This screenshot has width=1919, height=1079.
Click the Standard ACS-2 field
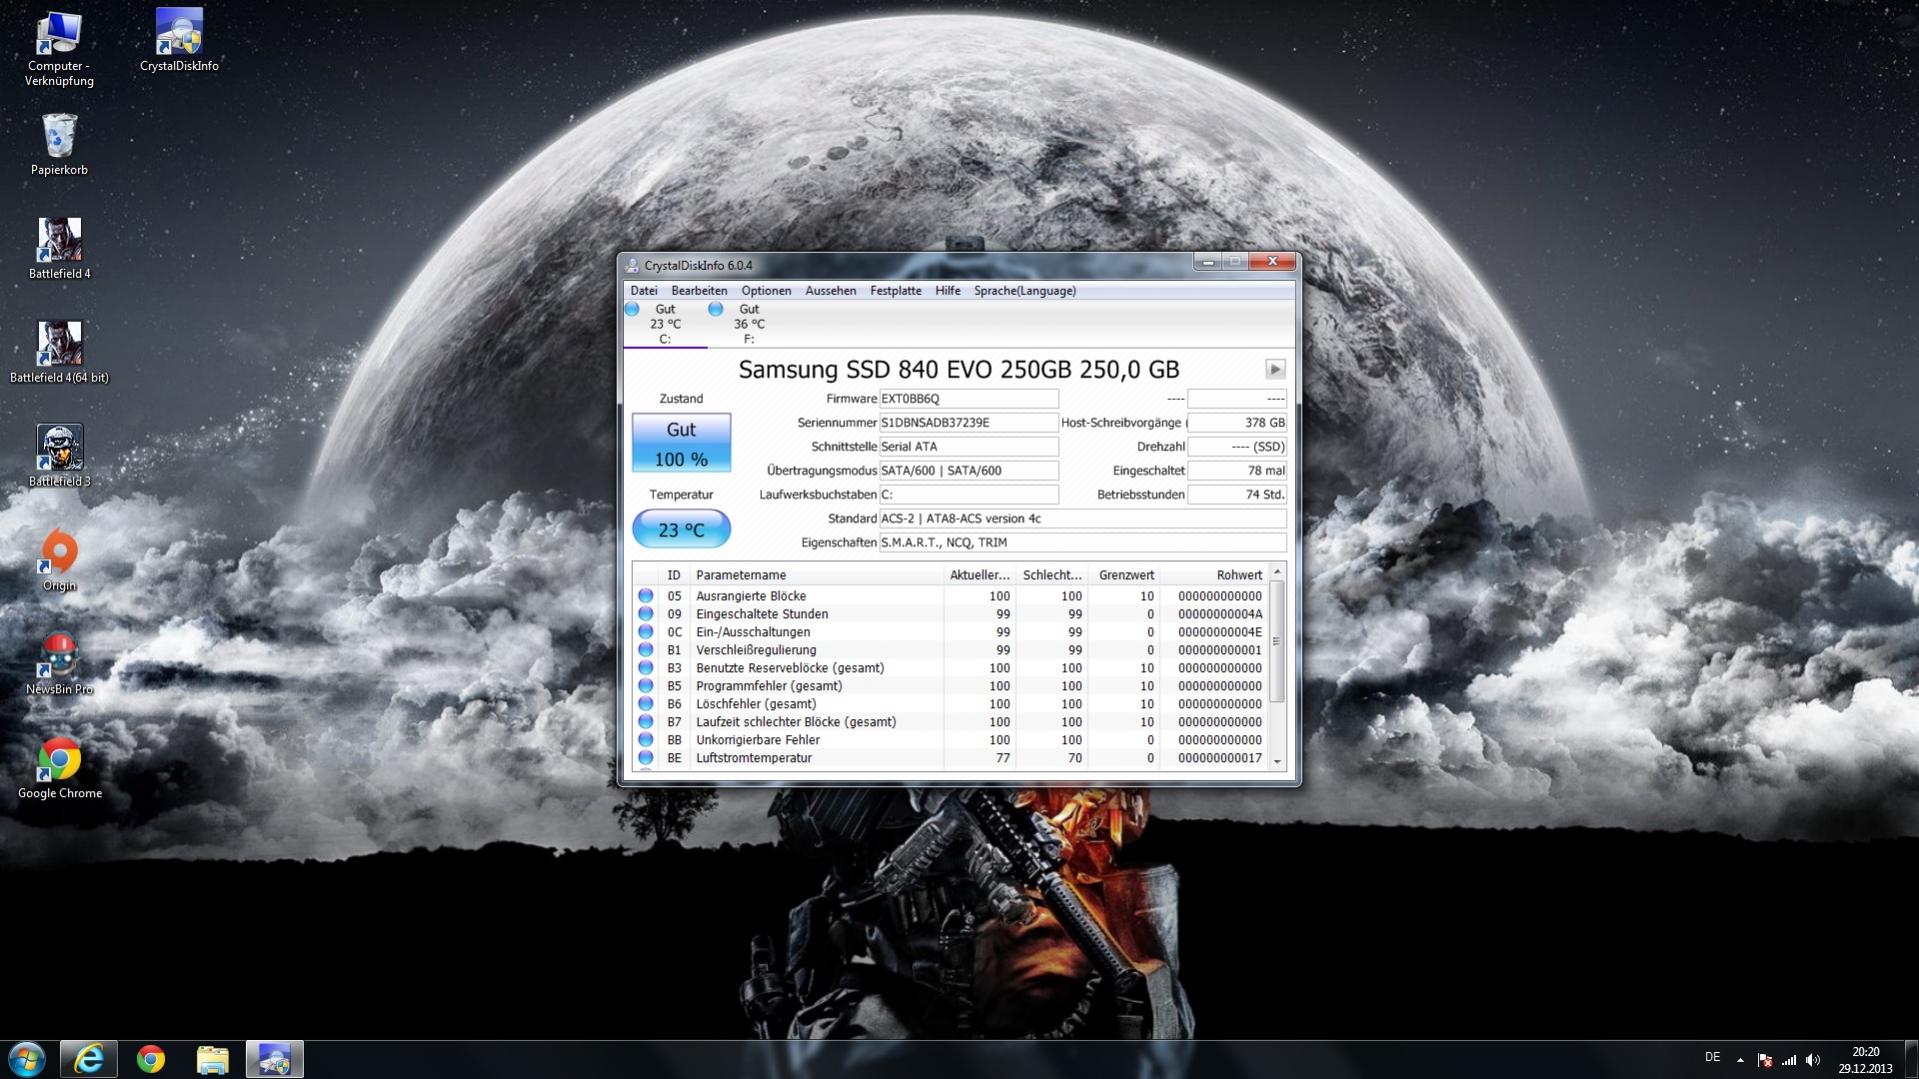(x=1083, y=519)
